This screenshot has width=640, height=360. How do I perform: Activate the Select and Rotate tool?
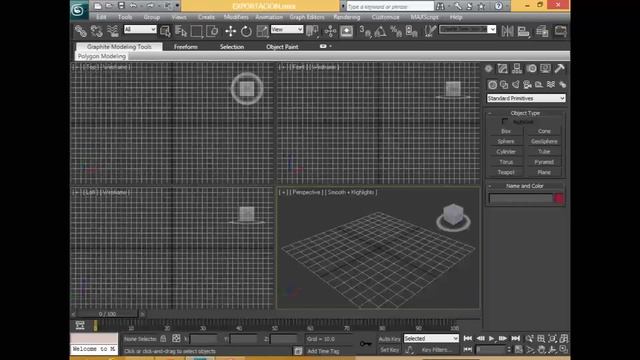246,31
